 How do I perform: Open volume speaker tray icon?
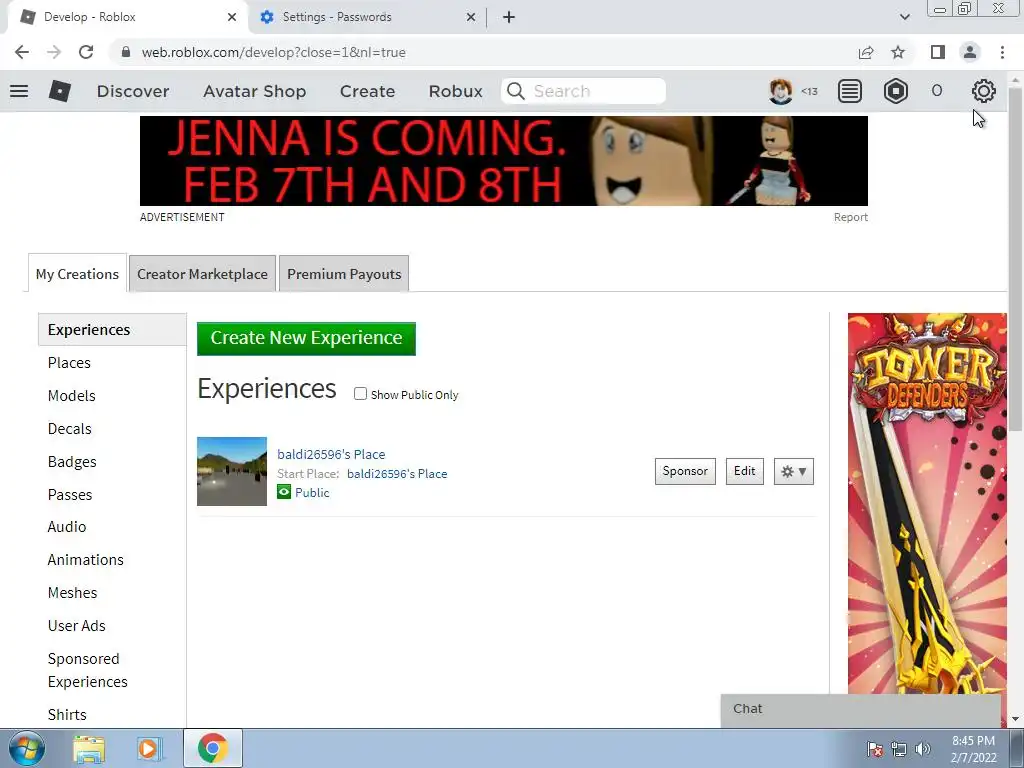point(923,749)
